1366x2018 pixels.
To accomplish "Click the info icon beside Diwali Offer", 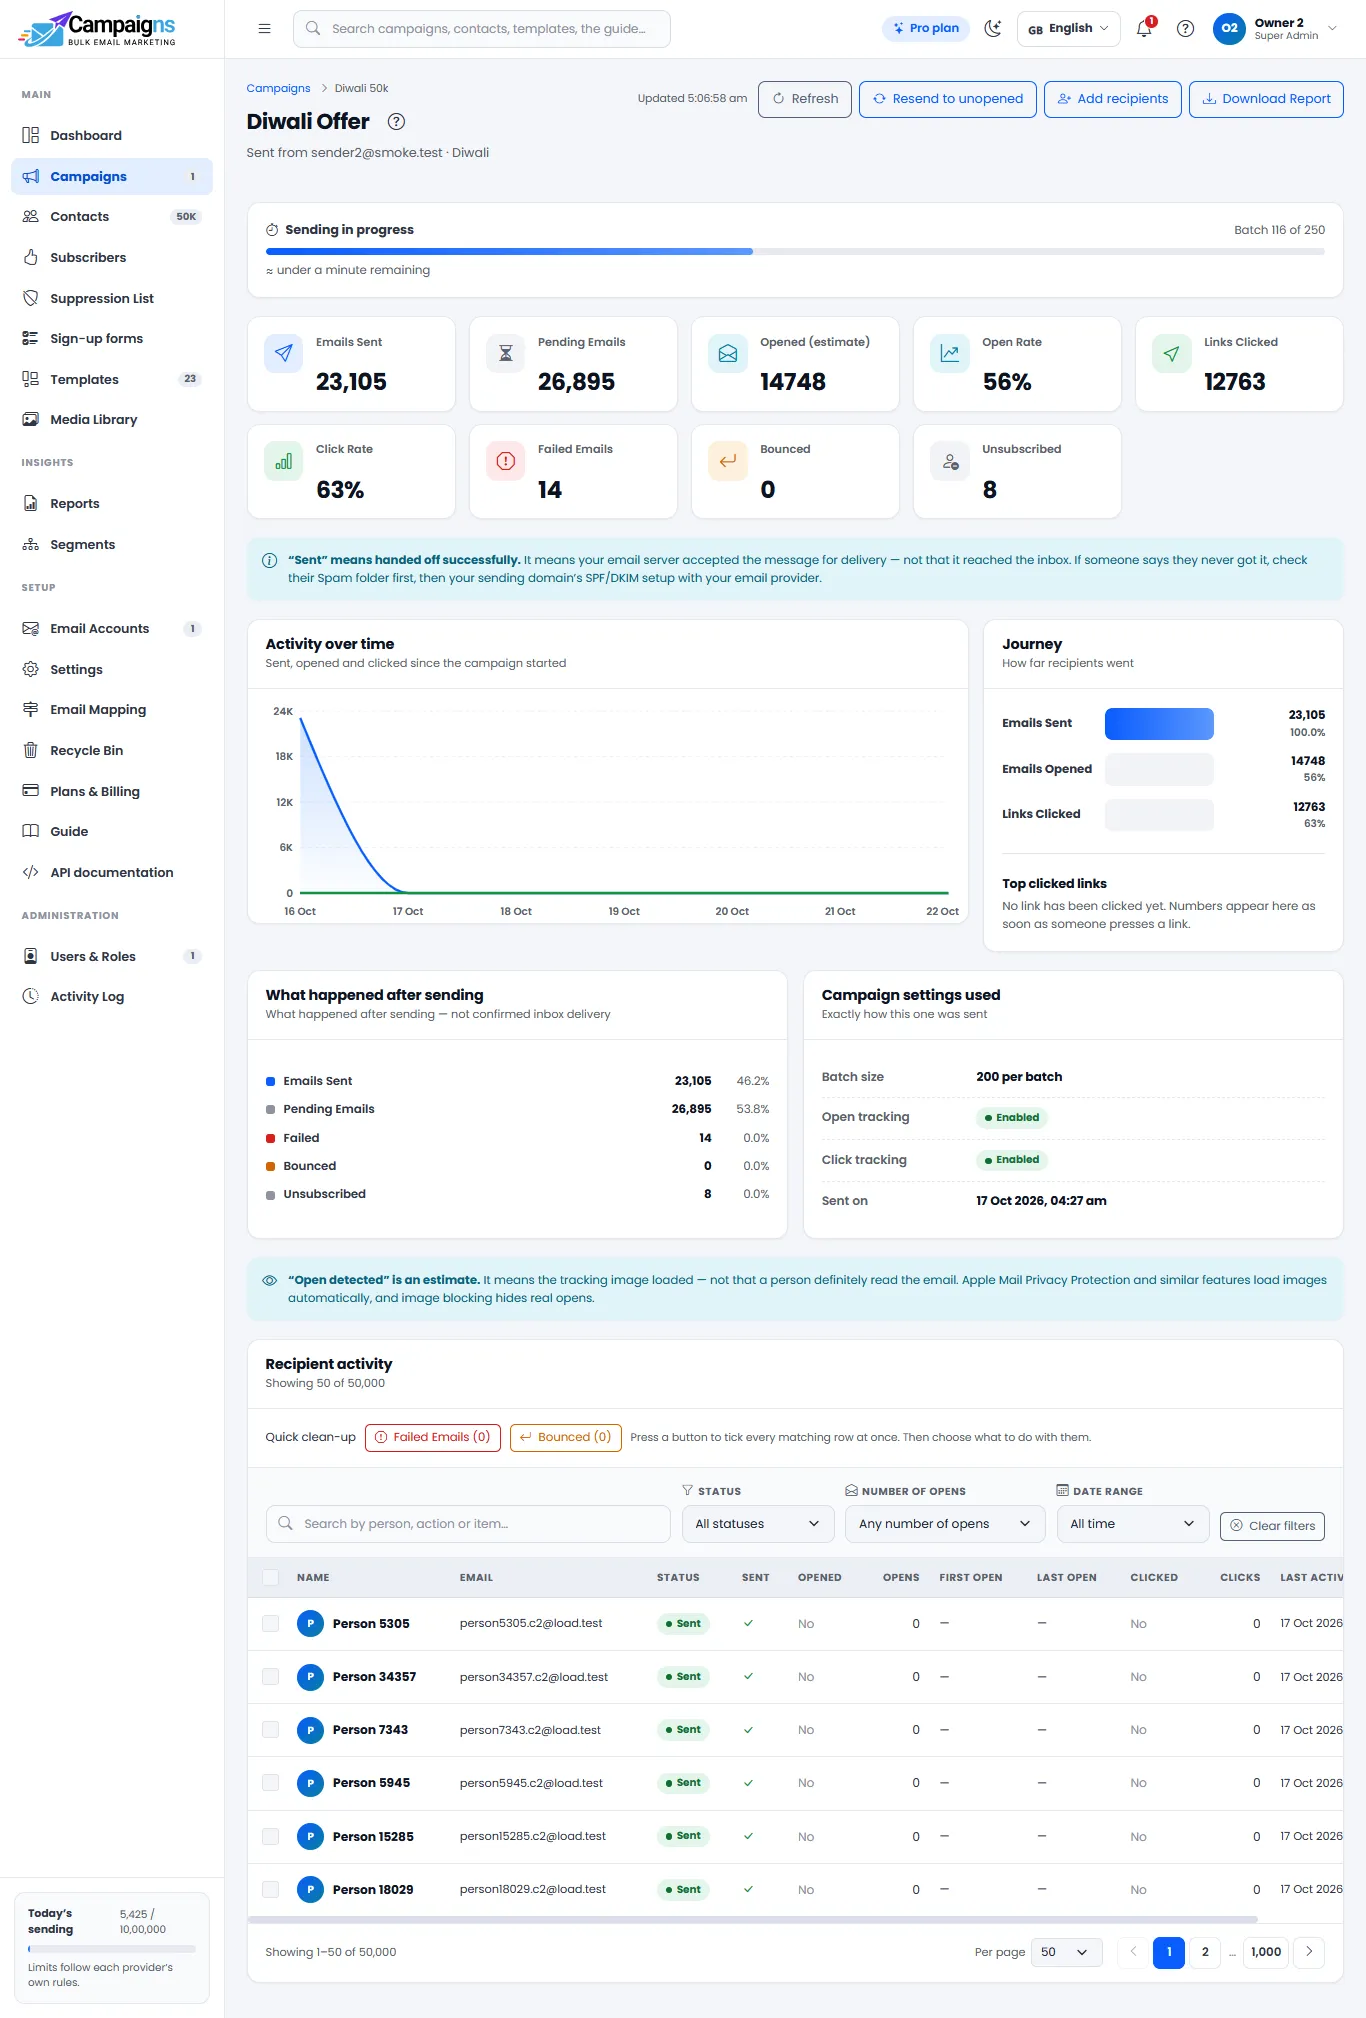I will click(x=396, y=122).
